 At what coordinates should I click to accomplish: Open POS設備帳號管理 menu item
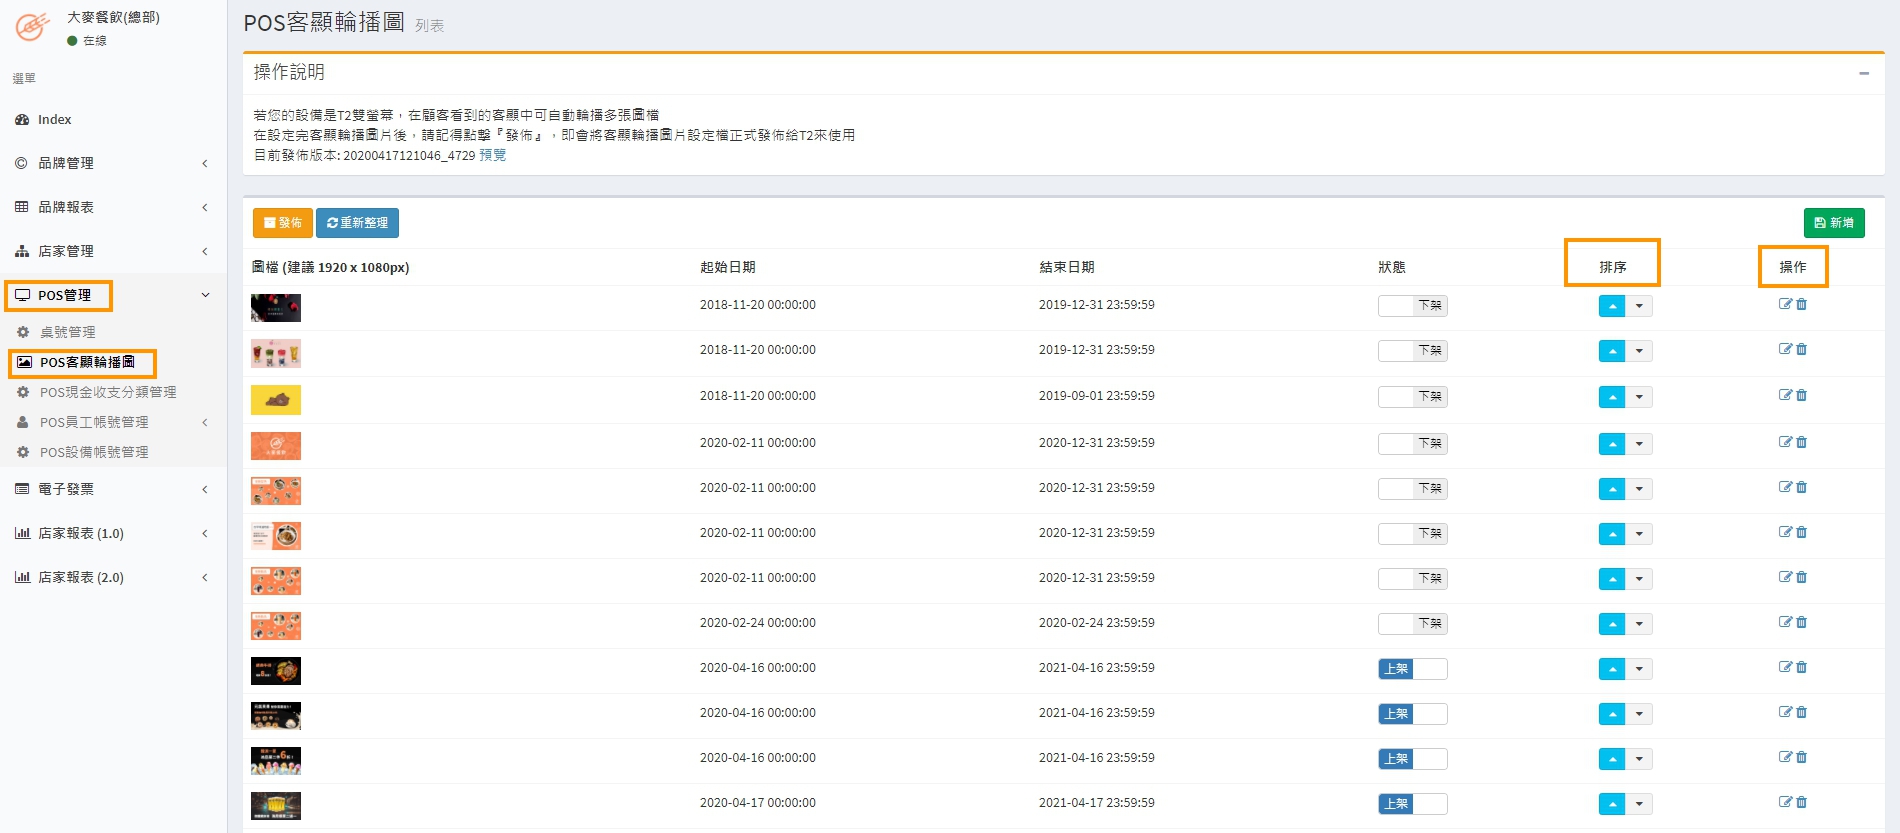point(94,452)
